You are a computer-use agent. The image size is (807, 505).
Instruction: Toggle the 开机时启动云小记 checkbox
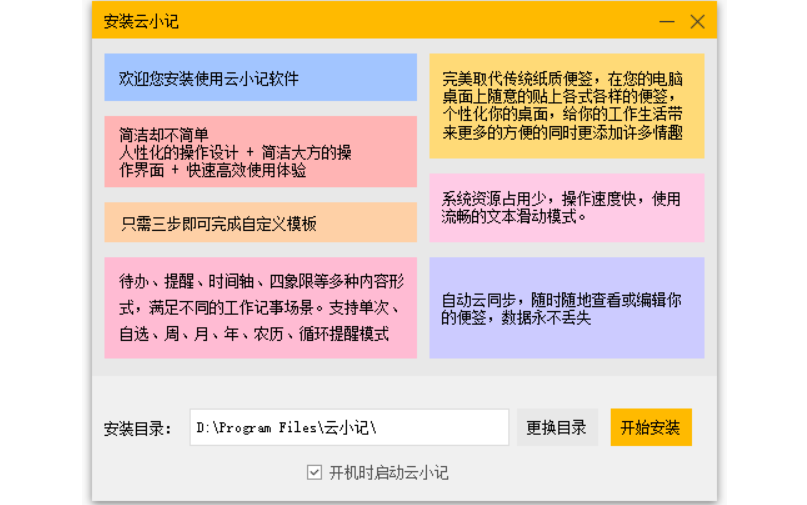(x=314, y=472)
